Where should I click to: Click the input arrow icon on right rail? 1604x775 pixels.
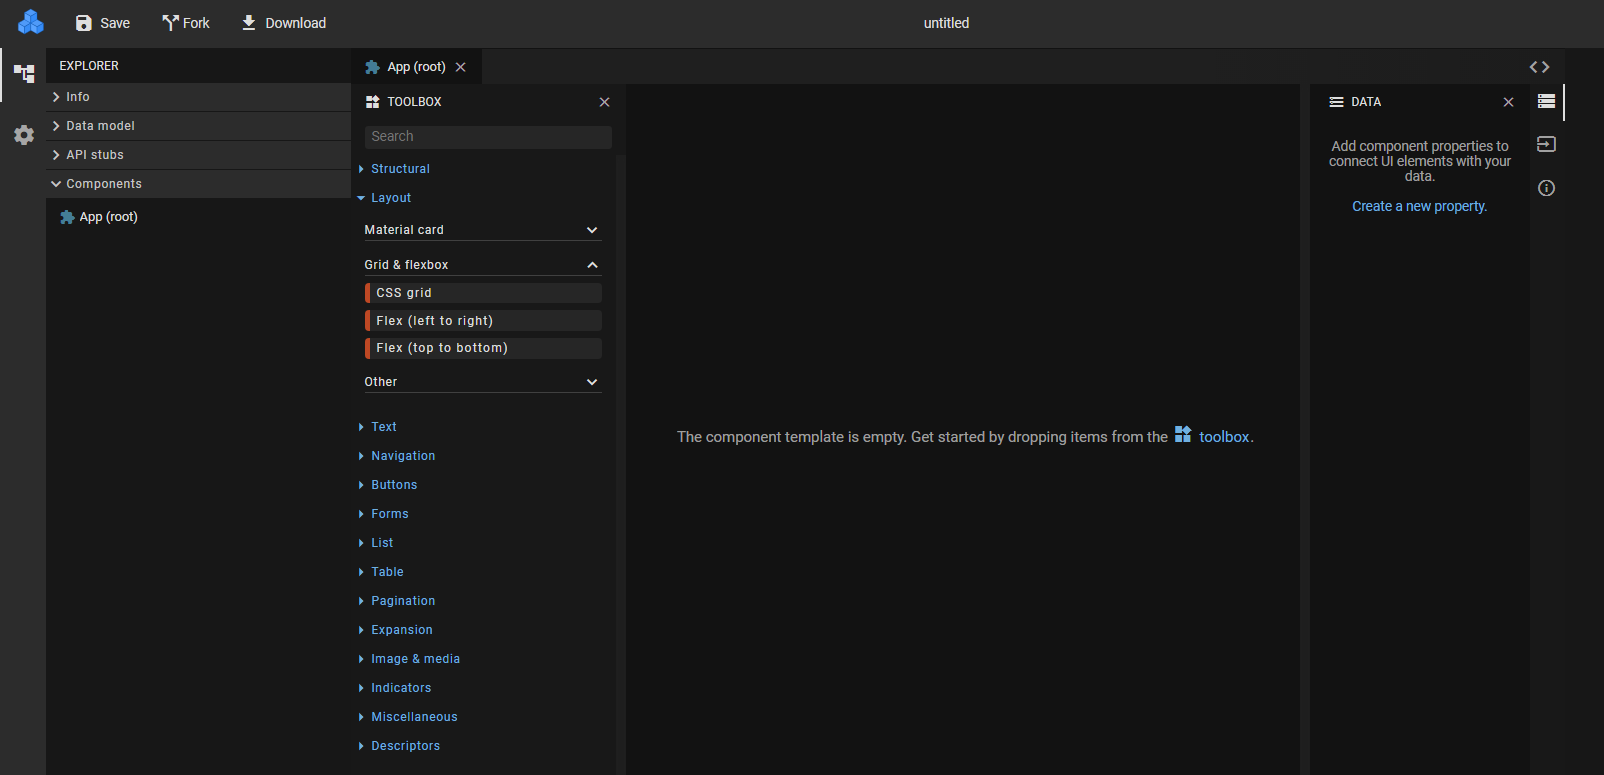[x=1546, y=144]
